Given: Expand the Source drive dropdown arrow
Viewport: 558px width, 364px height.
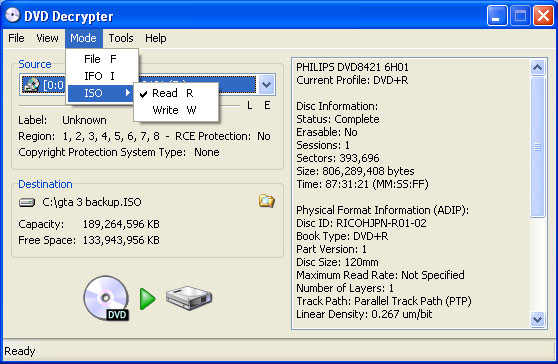Looking at the screenshot, I should pos(267,85).
